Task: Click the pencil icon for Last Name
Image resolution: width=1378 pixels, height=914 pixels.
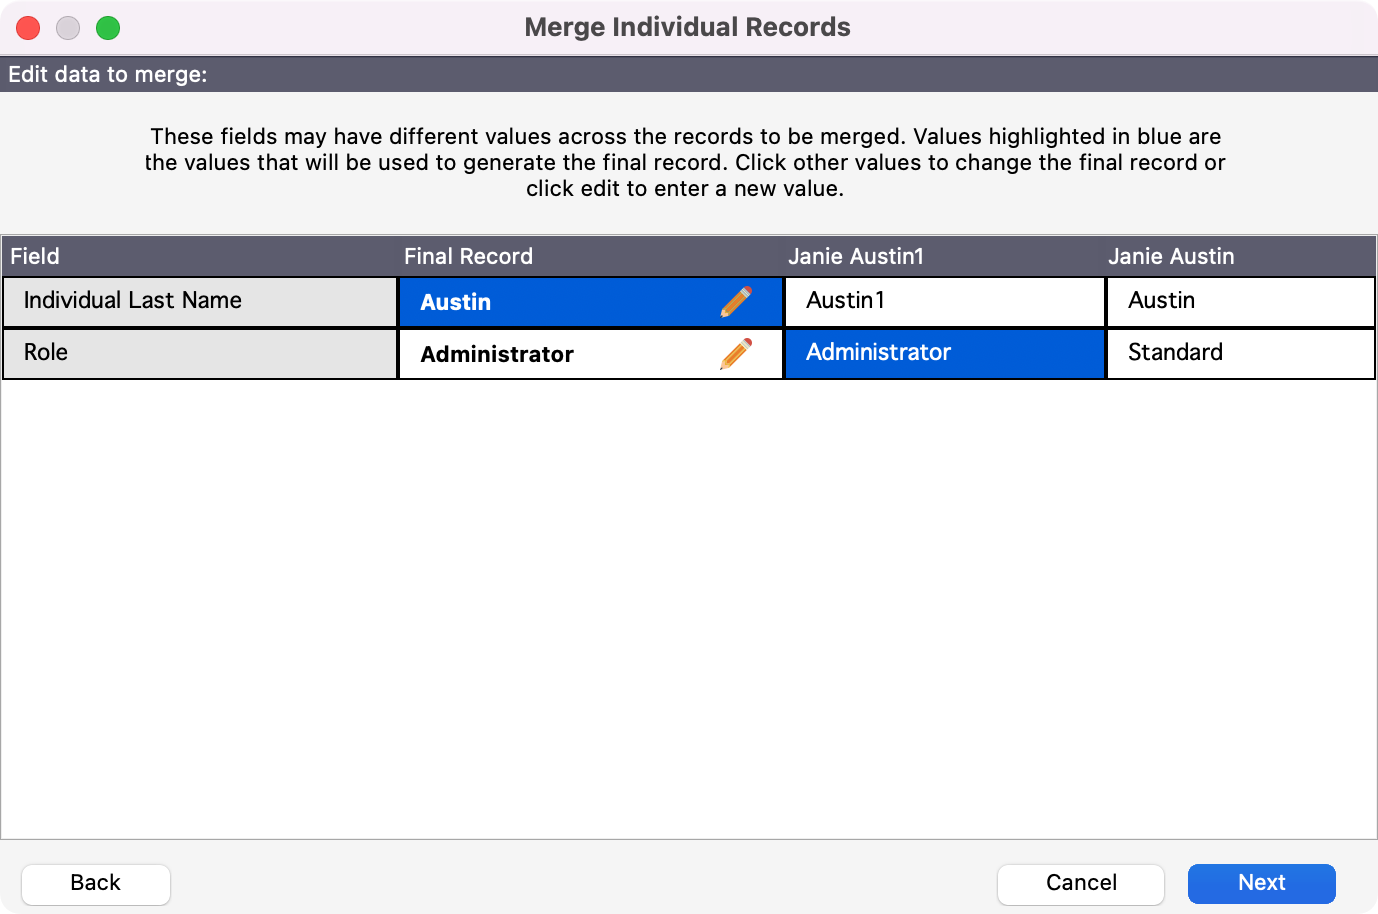Action: [736, 302]
